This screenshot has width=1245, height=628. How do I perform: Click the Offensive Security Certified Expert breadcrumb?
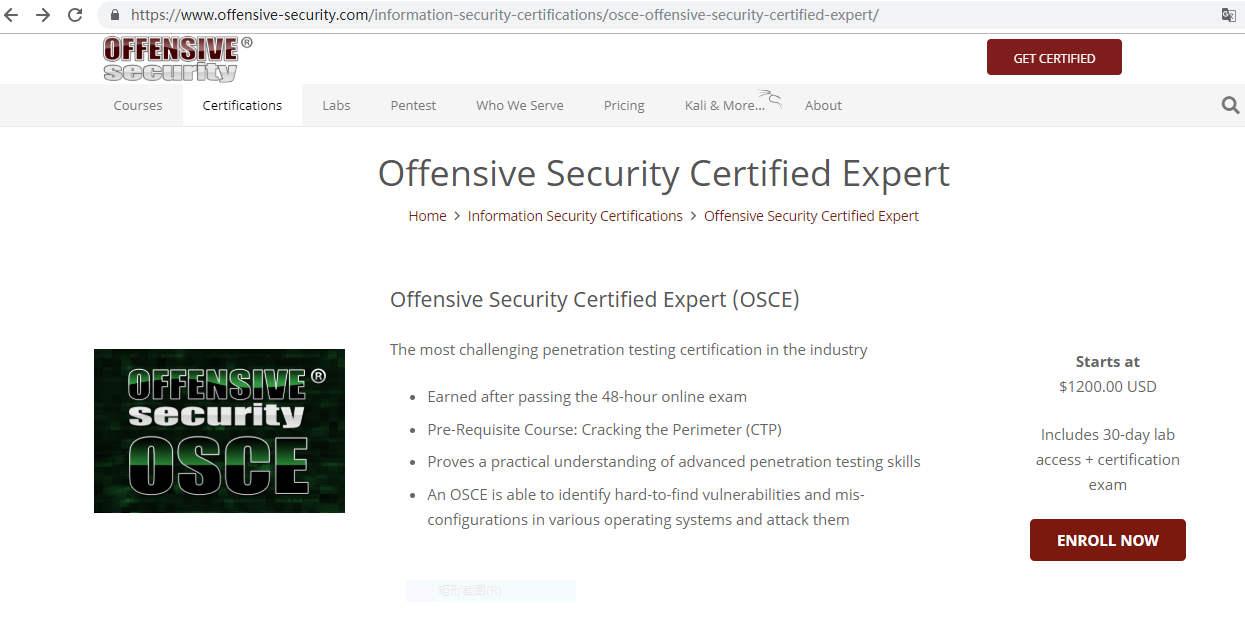(811, 216)
